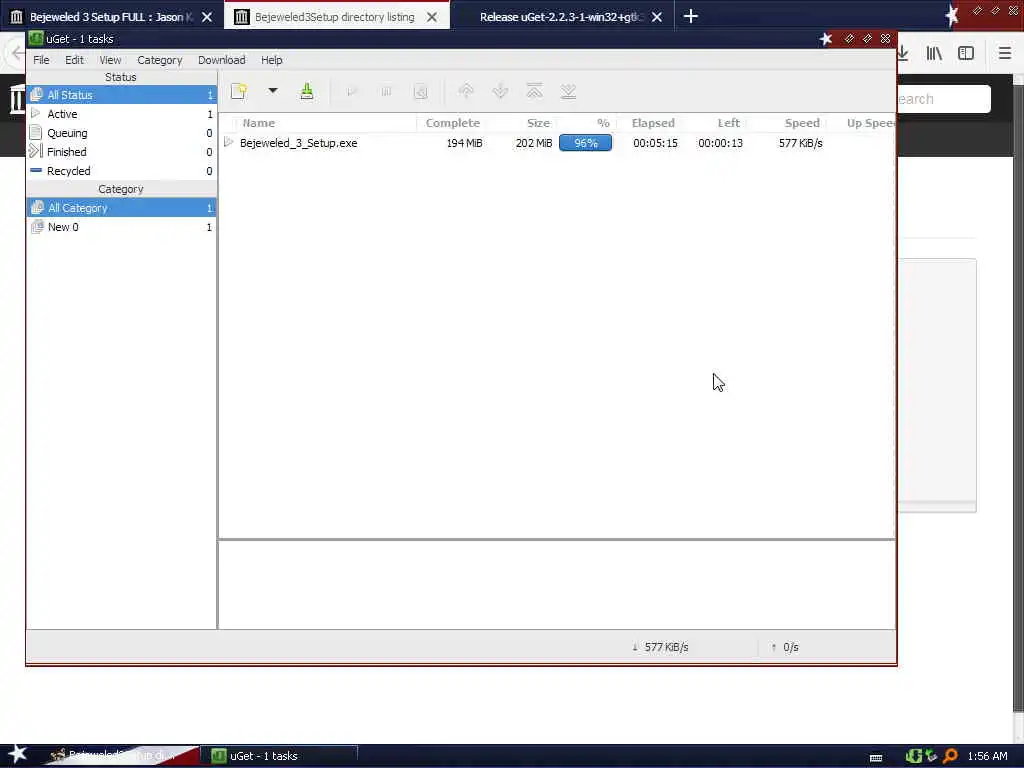Viewport: 1024px width, 768px height.
Task: Select the All Category entry
Action: (121, 208)
